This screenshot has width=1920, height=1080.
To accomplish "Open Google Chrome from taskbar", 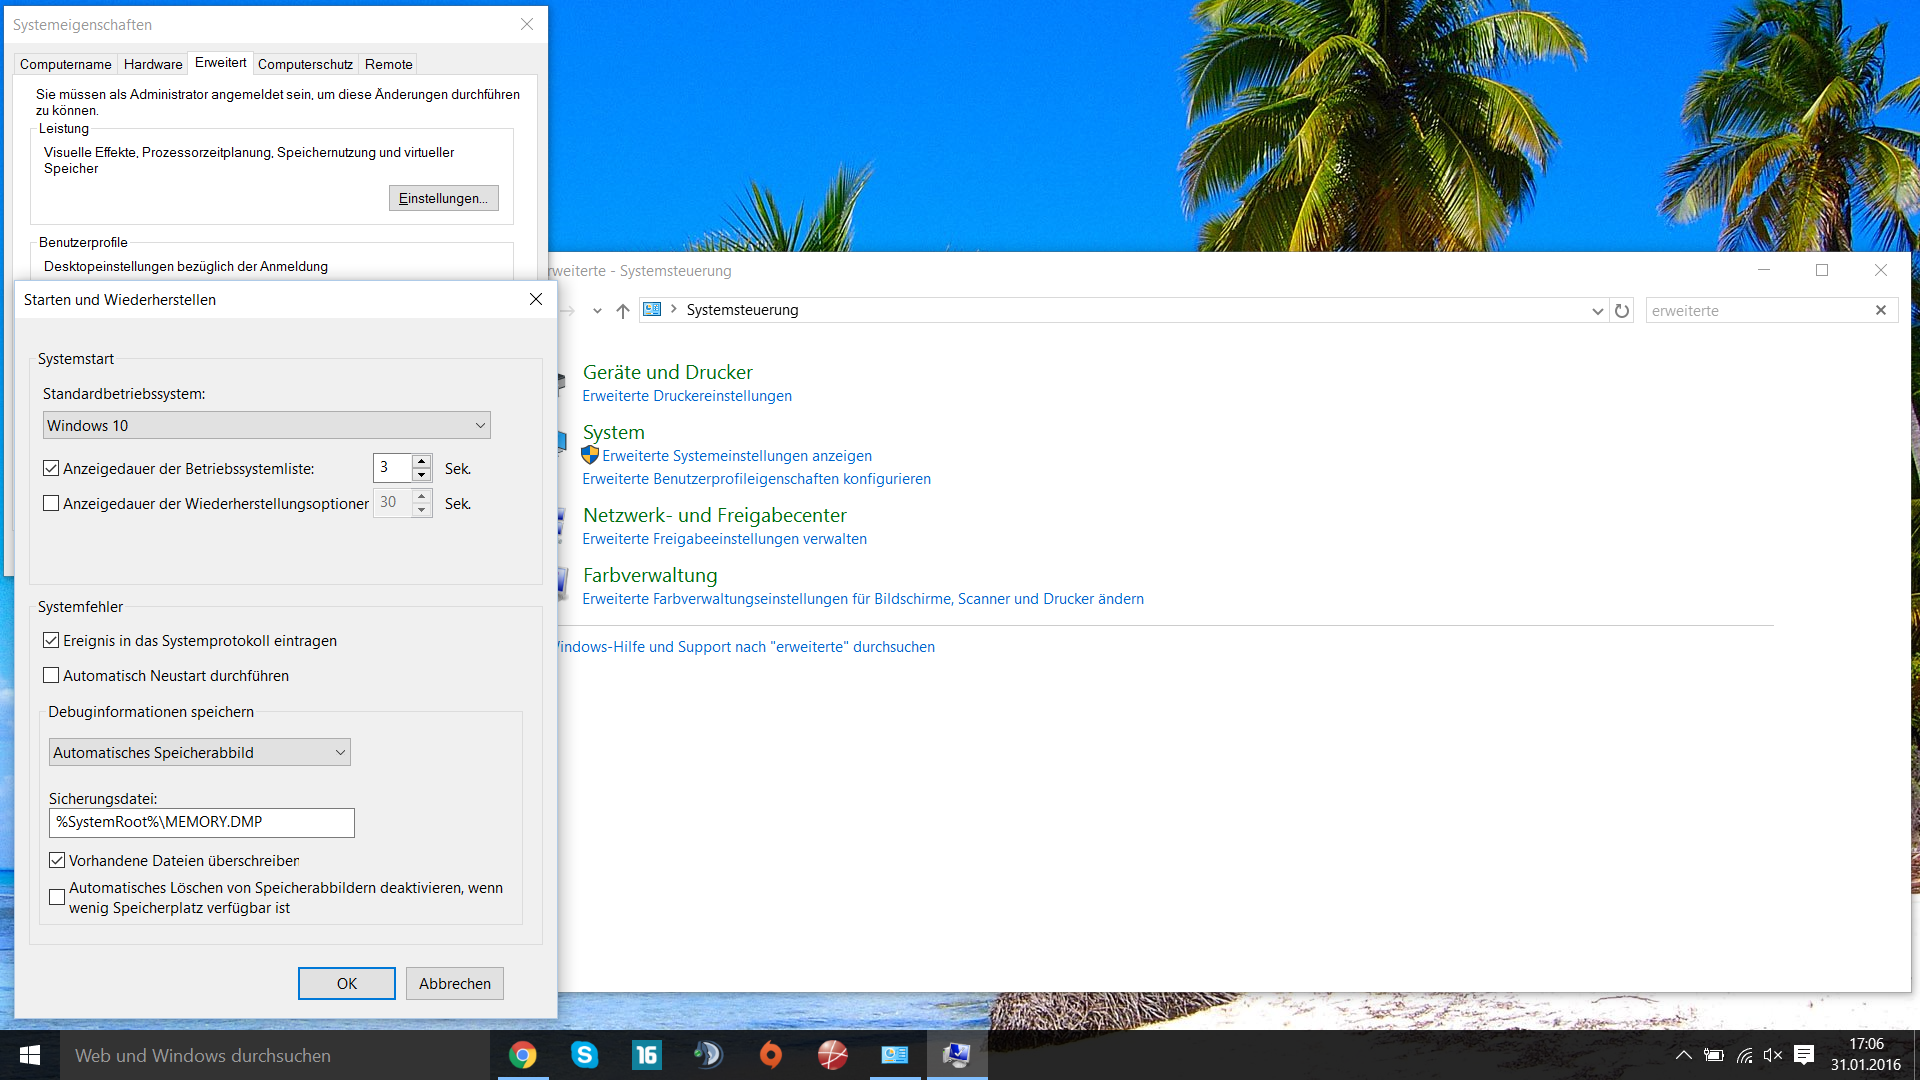I will pyautogui.click(x=522, y=1055).
